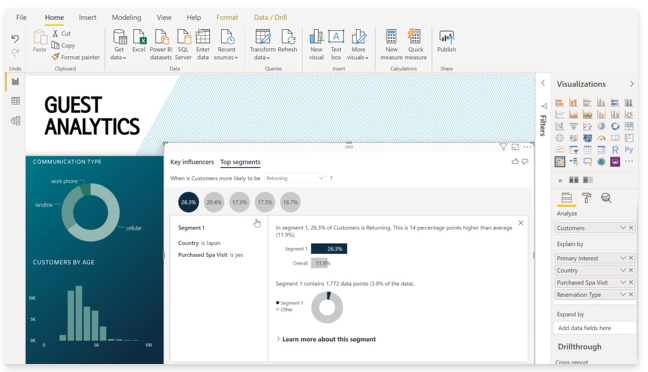648x372 pixels.
Task: Open the Modeling ribbon tab
Action: 126,17
